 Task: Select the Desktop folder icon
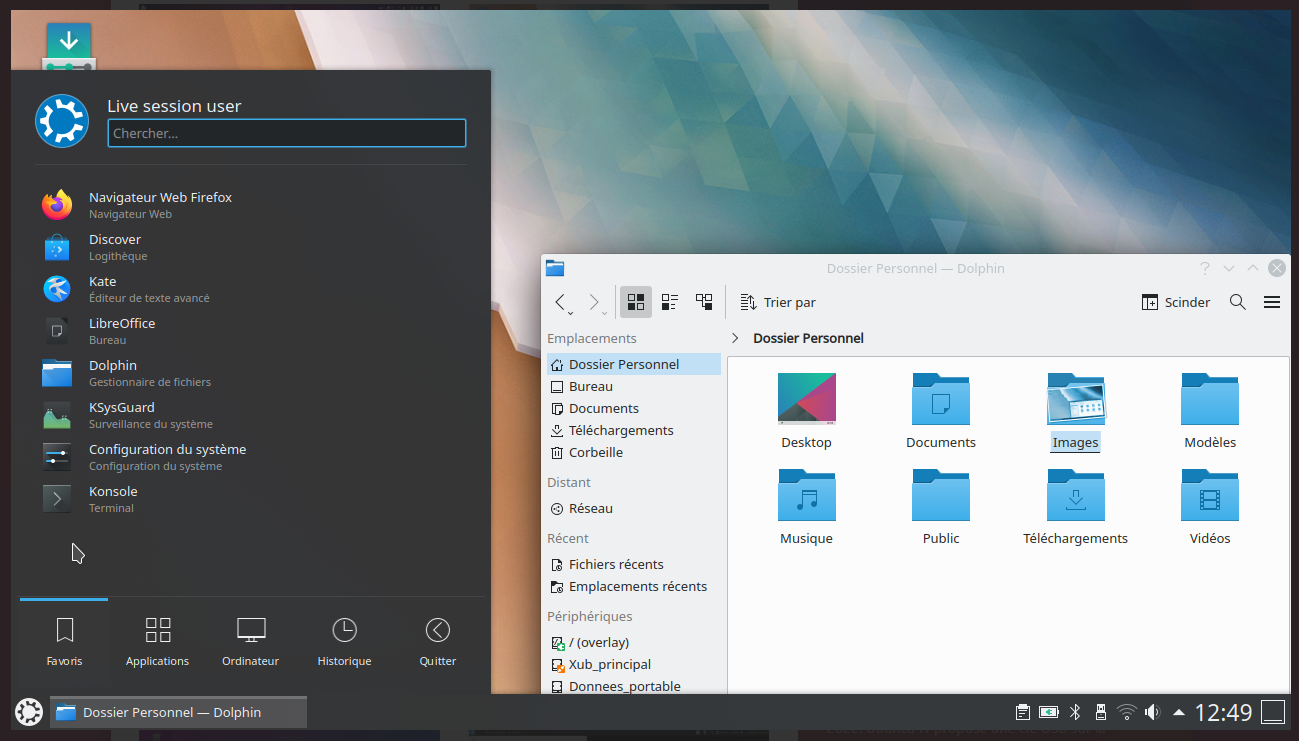pos(807,398)
